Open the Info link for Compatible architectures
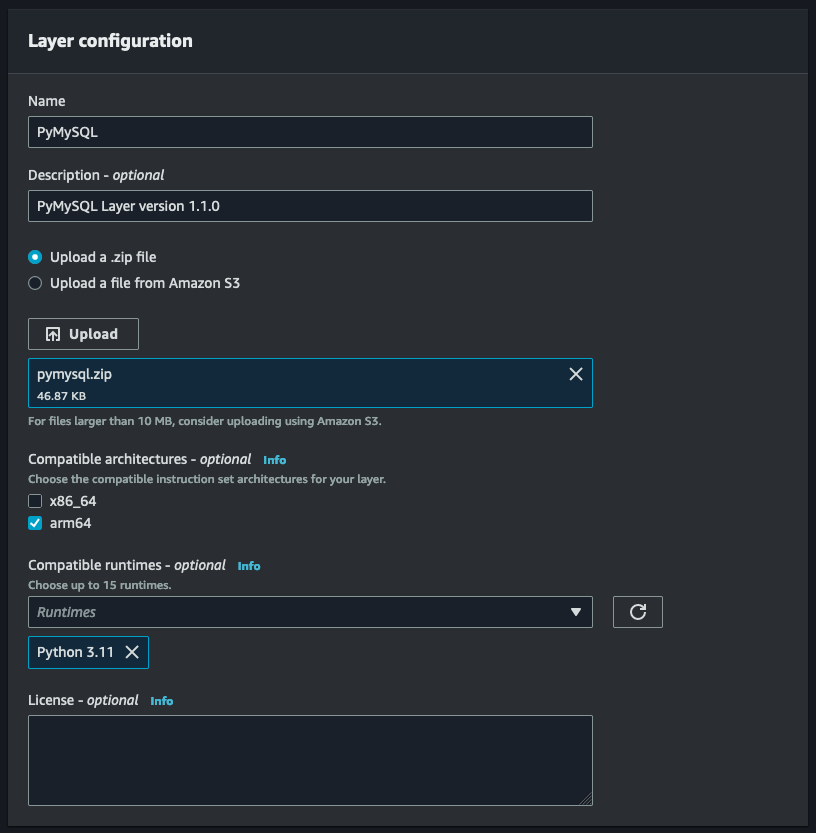 point(275,459)
